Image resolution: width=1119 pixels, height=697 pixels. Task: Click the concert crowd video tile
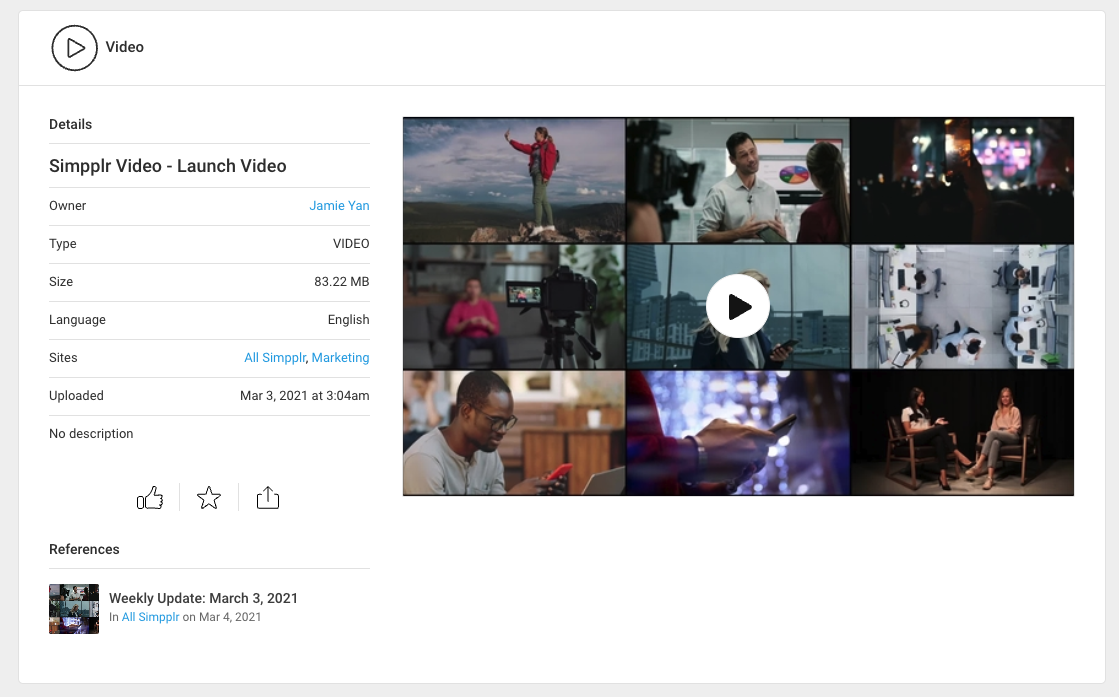(962, 180)
